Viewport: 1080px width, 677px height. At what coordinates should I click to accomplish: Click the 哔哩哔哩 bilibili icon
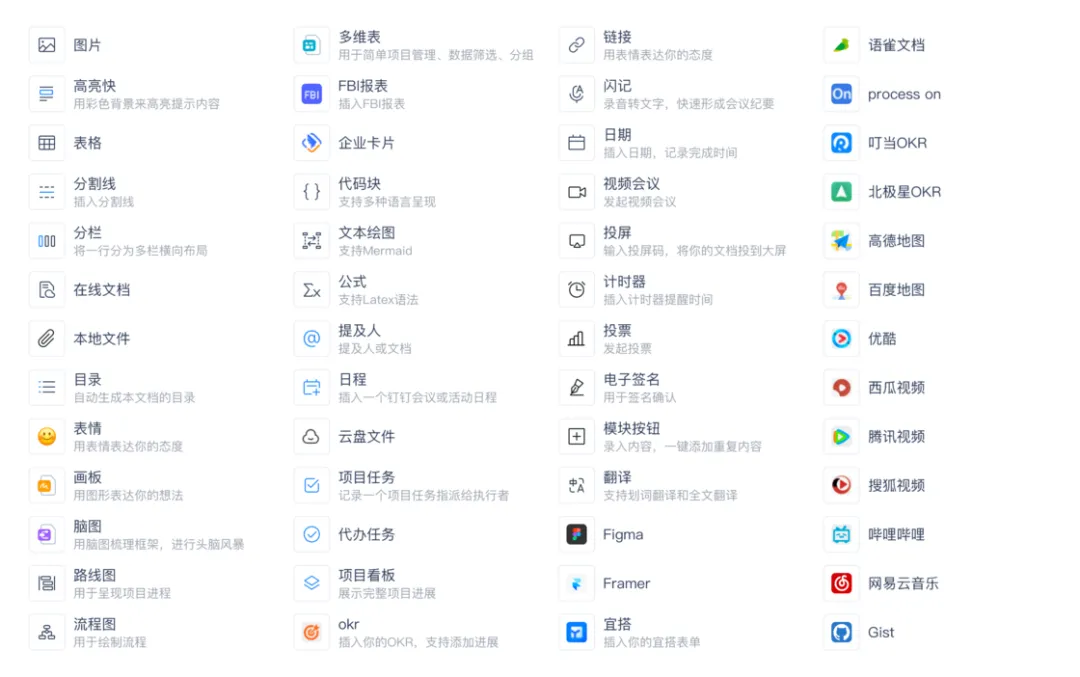coord(841,534)
